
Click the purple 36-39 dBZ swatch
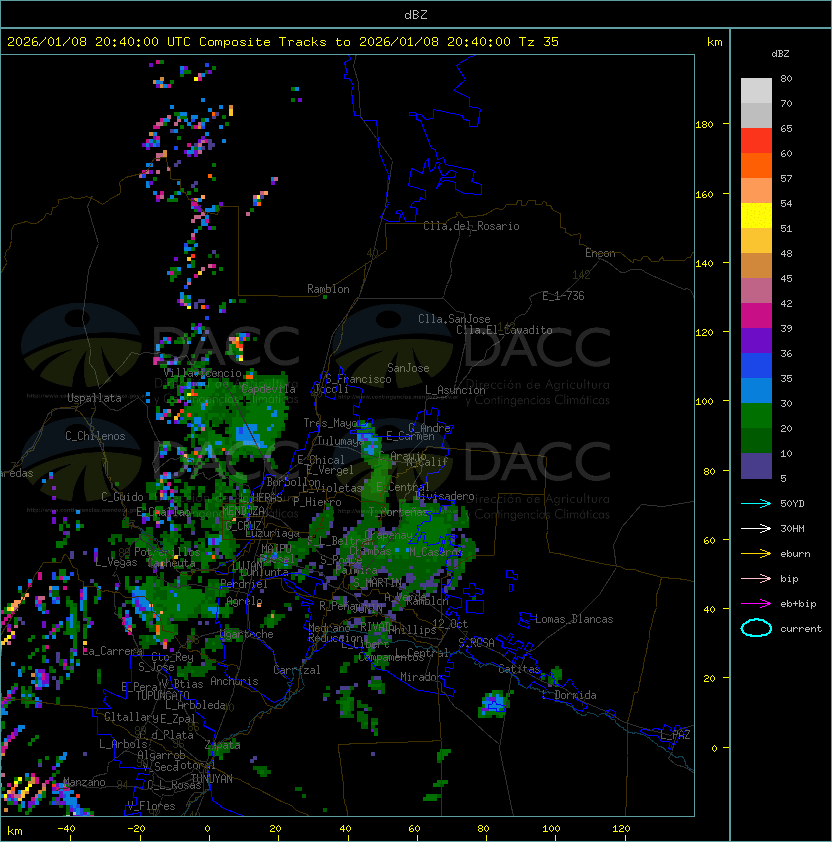pyautogui.click(x=756, y=340)
